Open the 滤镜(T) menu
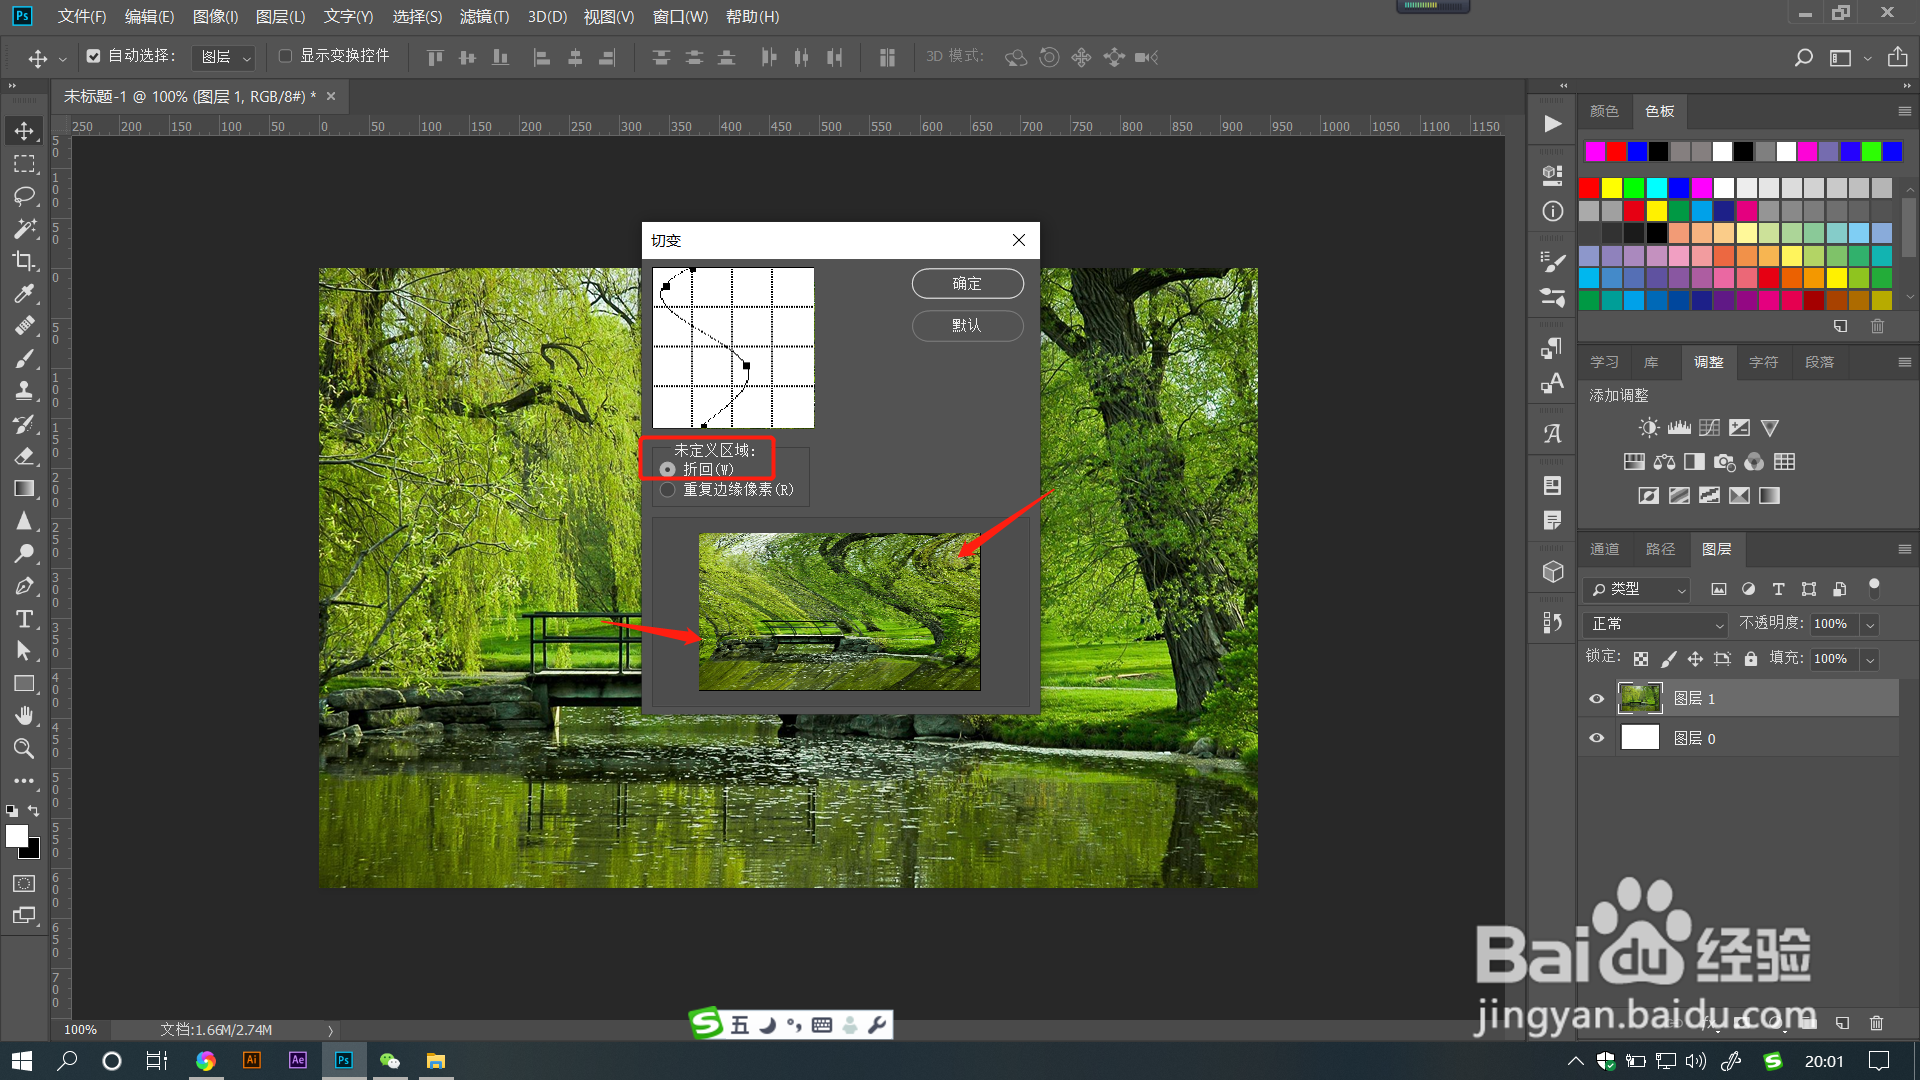Screen dimensions: 1920x1080 (x=484, y=17)
